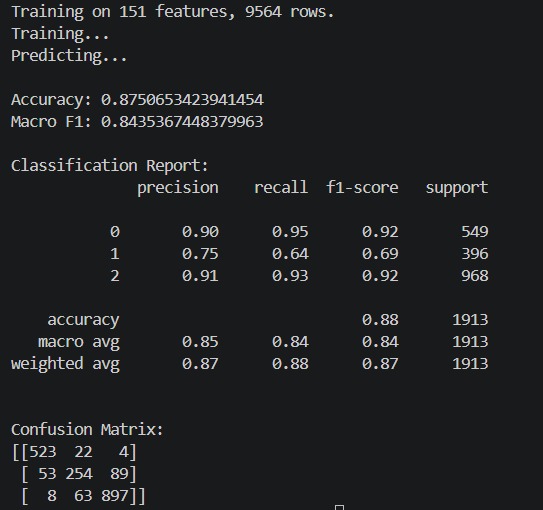
Task: Click the confusion matrix value 254
Action: pos(79,474)
